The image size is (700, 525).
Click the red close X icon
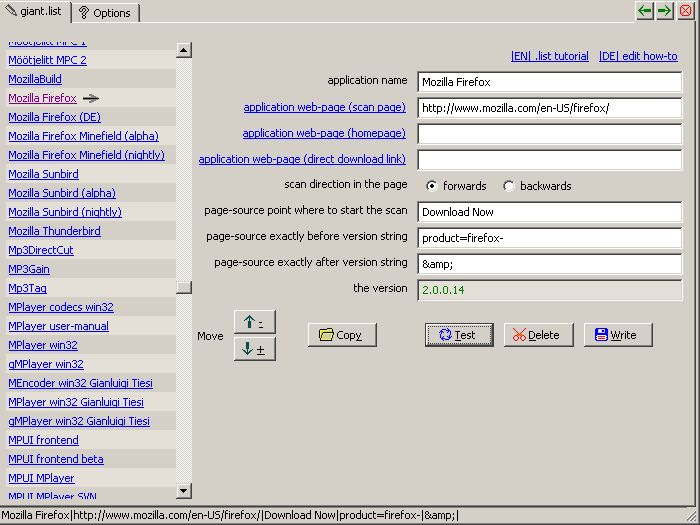685,11
